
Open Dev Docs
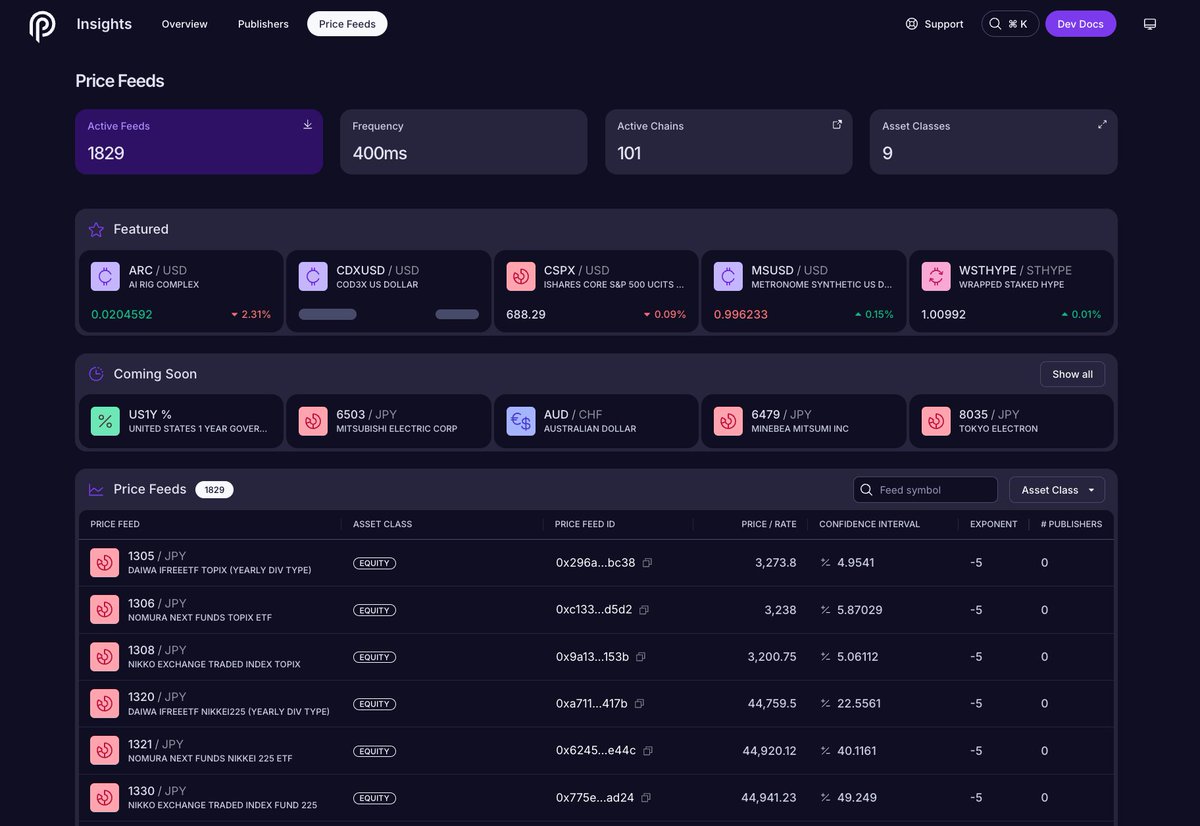tap(1081, 24)
